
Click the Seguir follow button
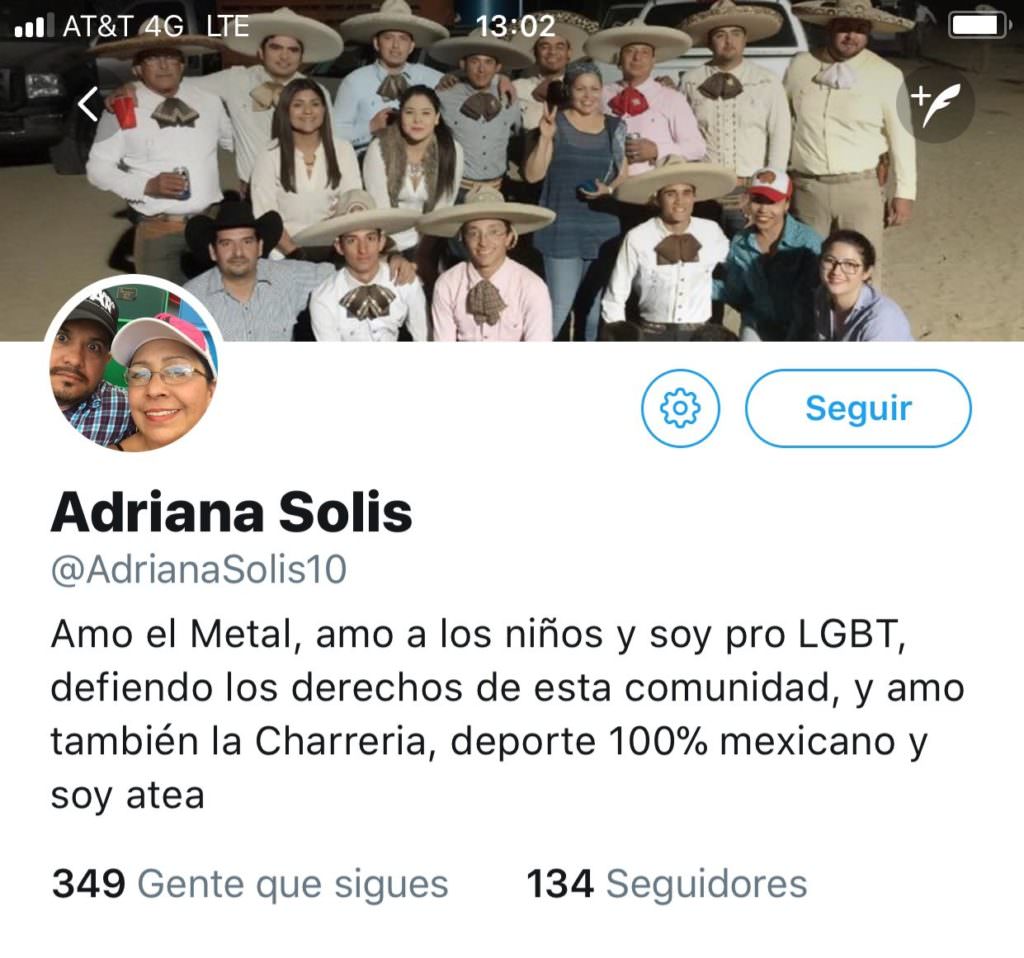pyautogui.click(x=858, y=409)
